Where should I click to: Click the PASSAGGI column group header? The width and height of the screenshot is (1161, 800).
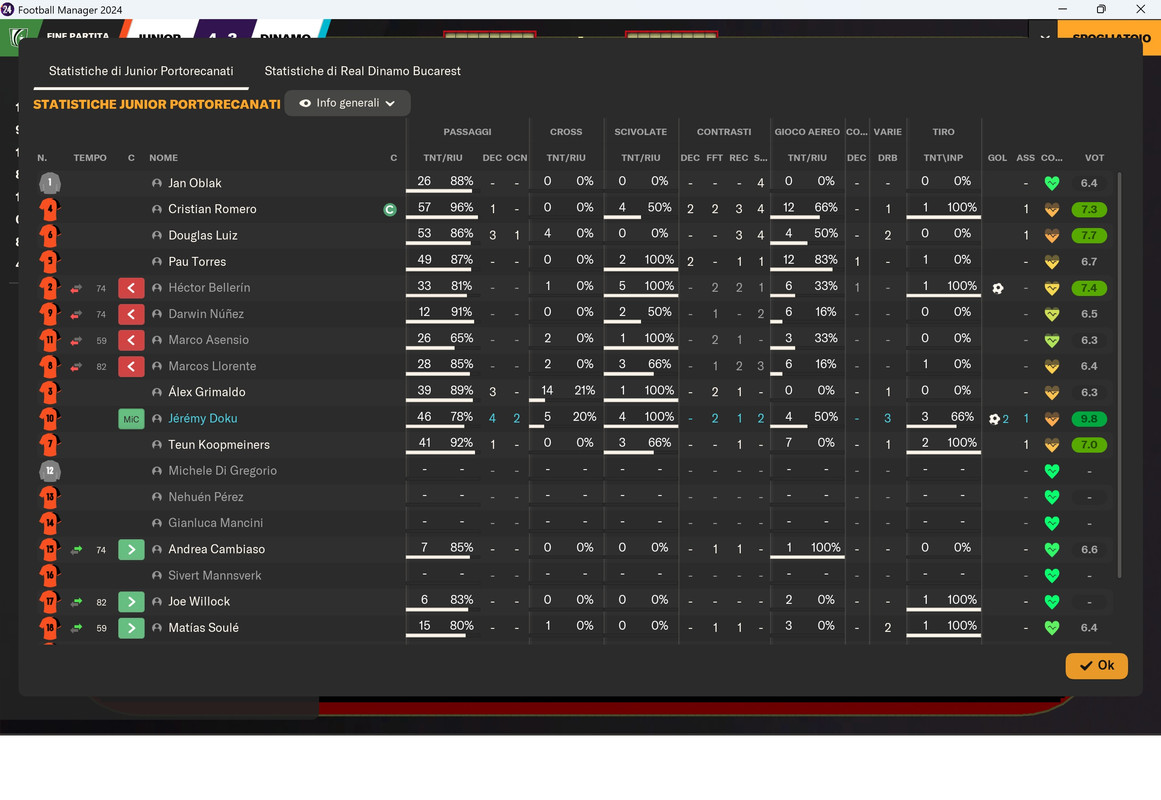(x=467, y=132)
